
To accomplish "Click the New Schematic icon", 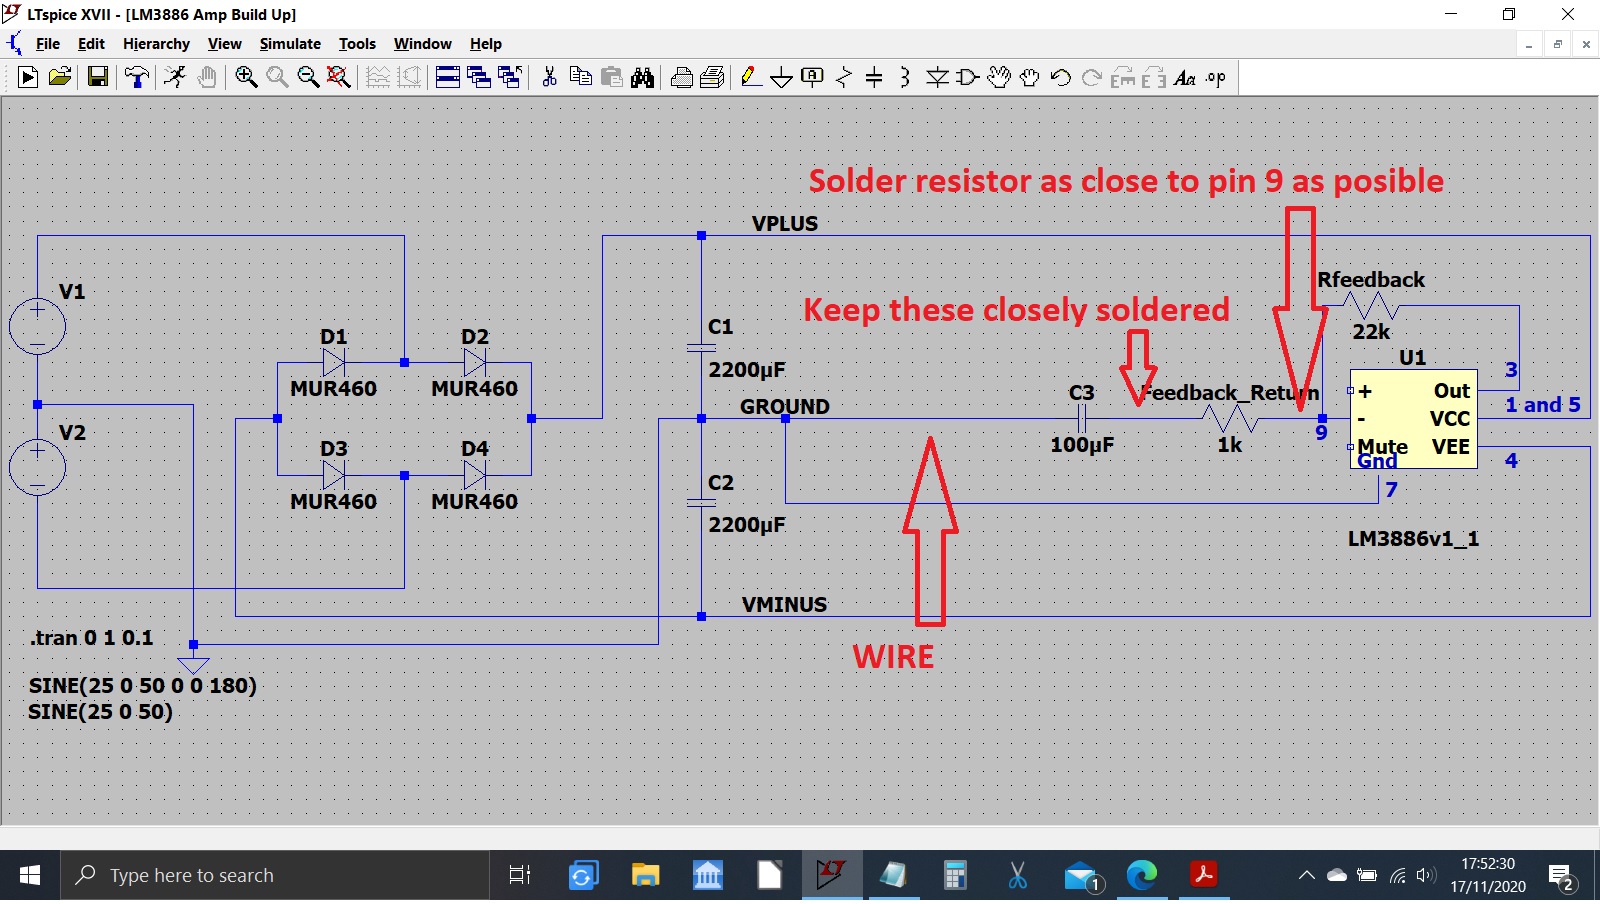I will click(x=28, y=77).
